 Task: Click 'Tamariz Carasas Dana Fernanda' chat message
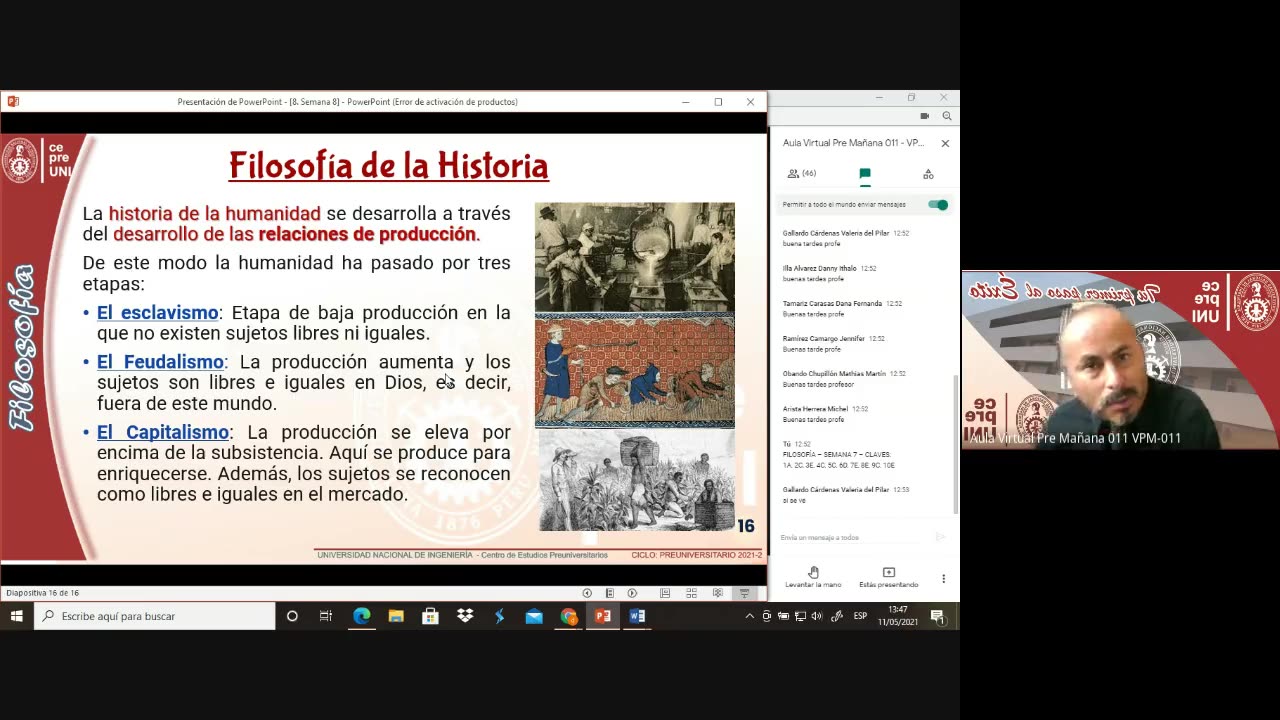click(842, 308)
